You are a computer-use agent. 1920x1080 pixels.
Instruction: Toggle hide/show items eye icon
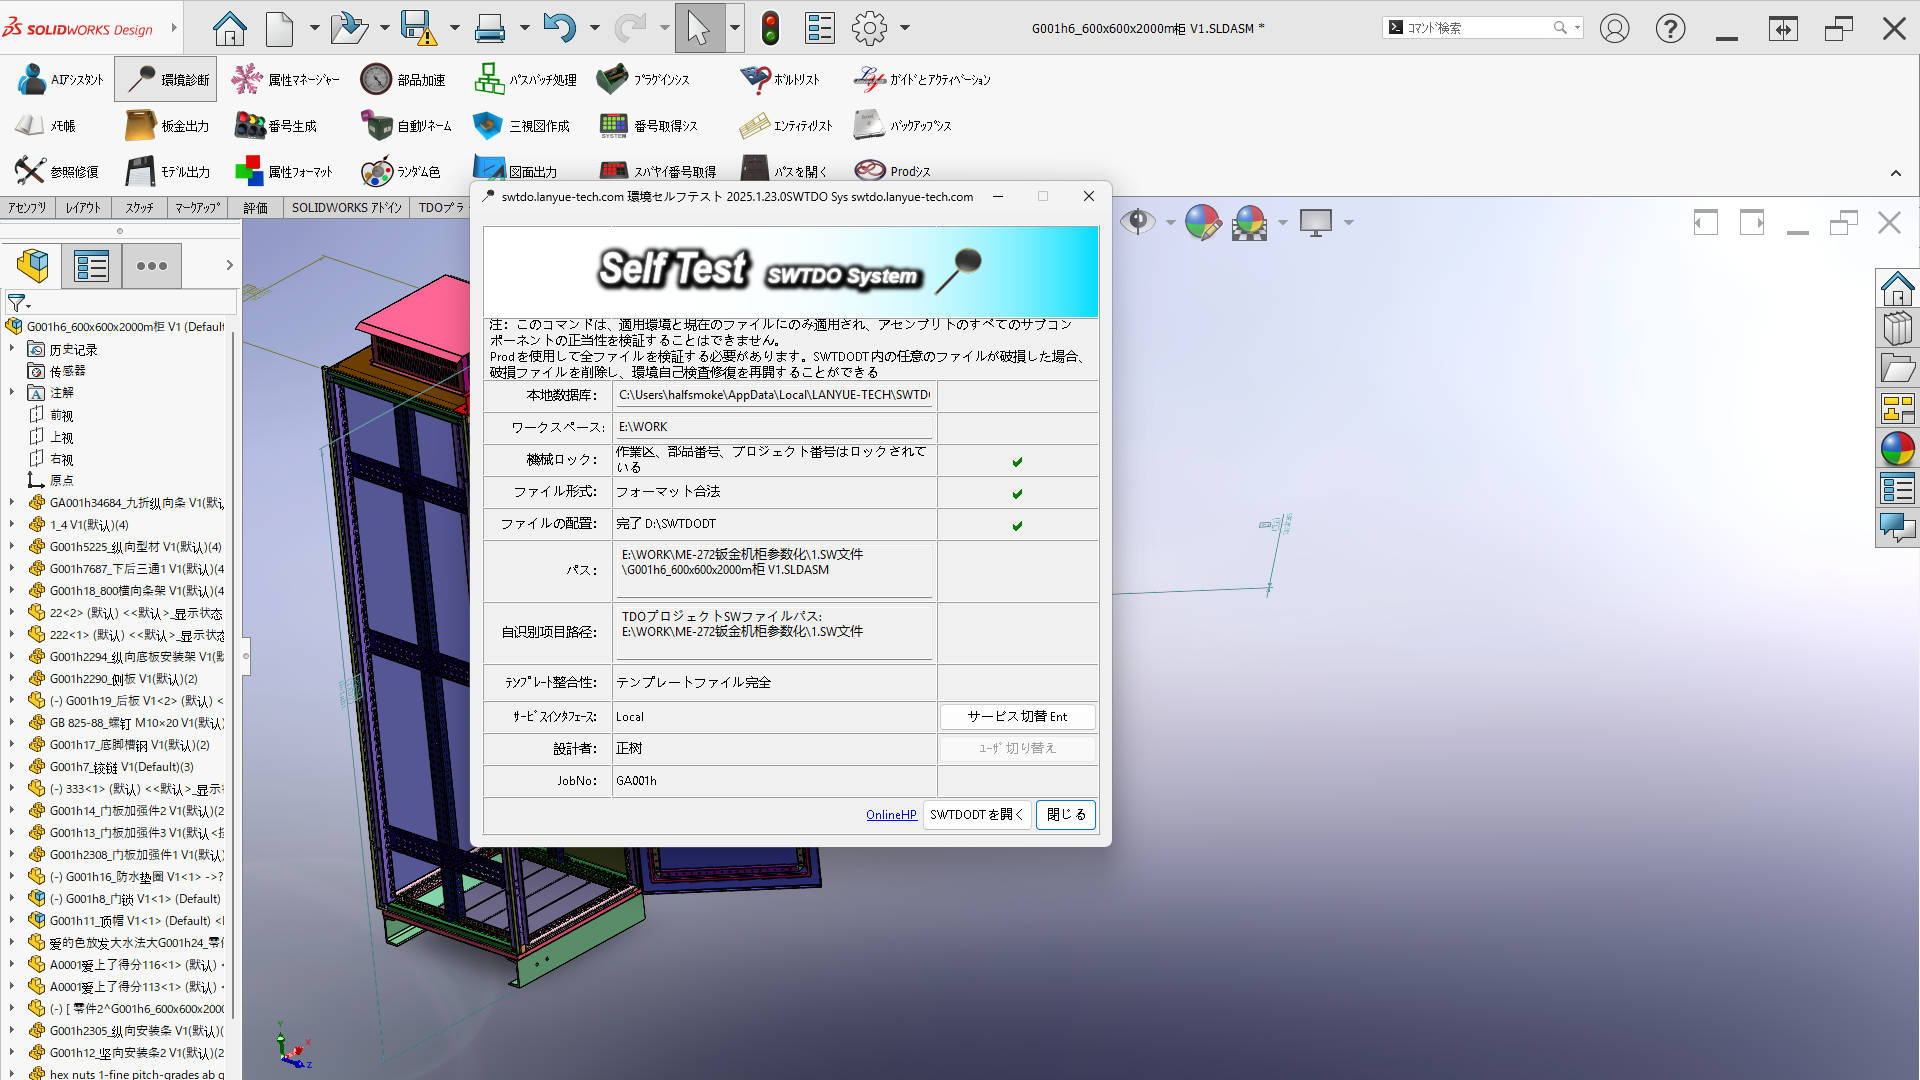point(1137,222)
